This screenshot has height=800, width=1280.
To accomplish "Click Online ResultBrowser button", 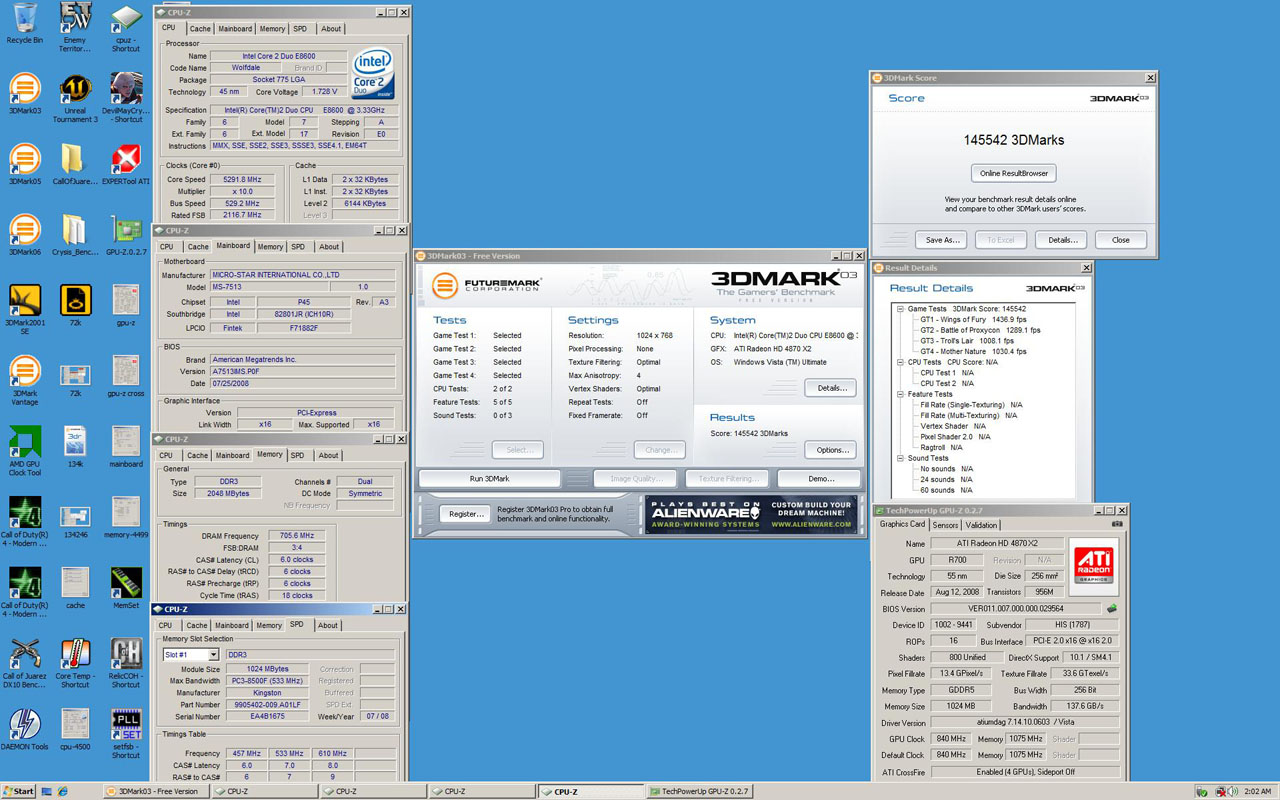I will [x=1014, y=173].
